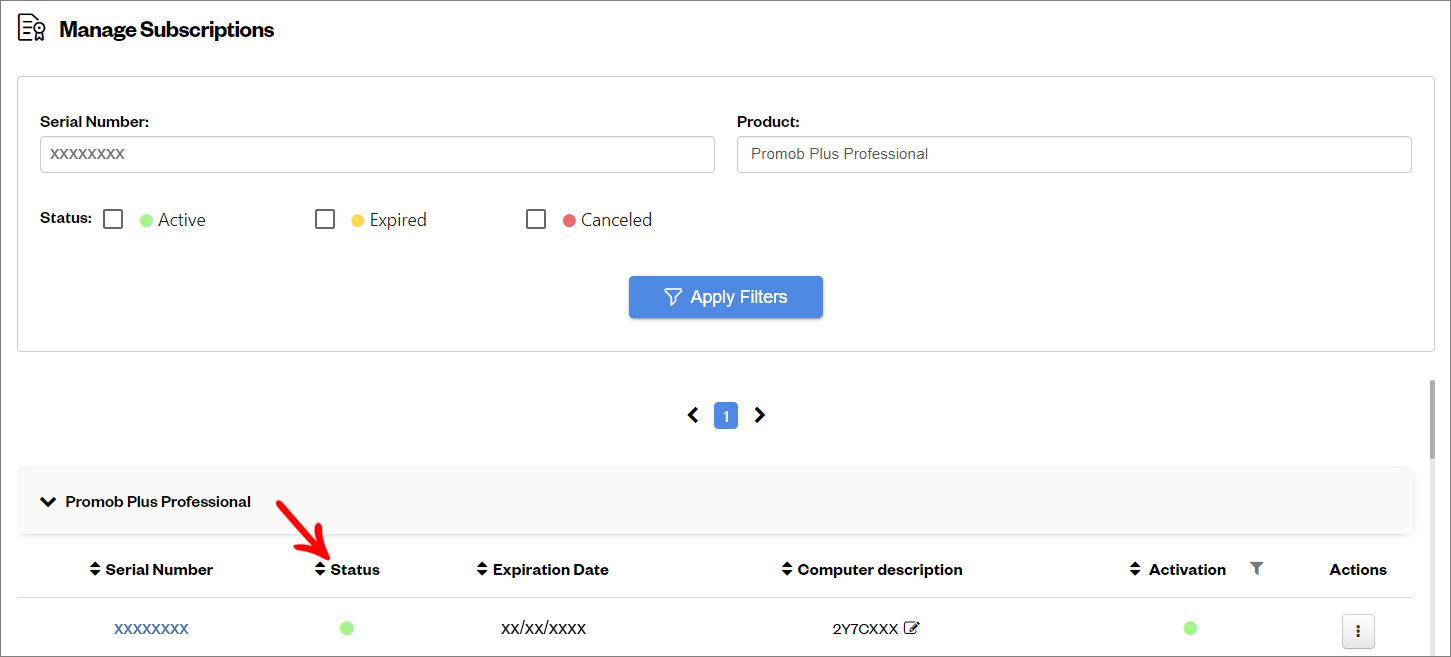This screenshot has width=1451, height=657.
Task: Click the Apply Filters button
Action: point(726,297)
